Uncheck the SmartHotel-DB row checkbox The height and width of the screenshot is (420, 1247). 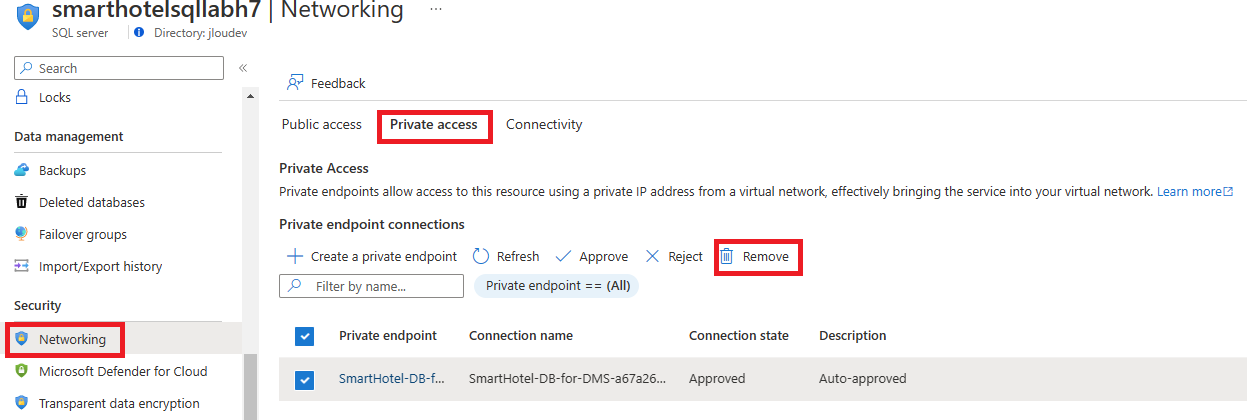[304, 380]
